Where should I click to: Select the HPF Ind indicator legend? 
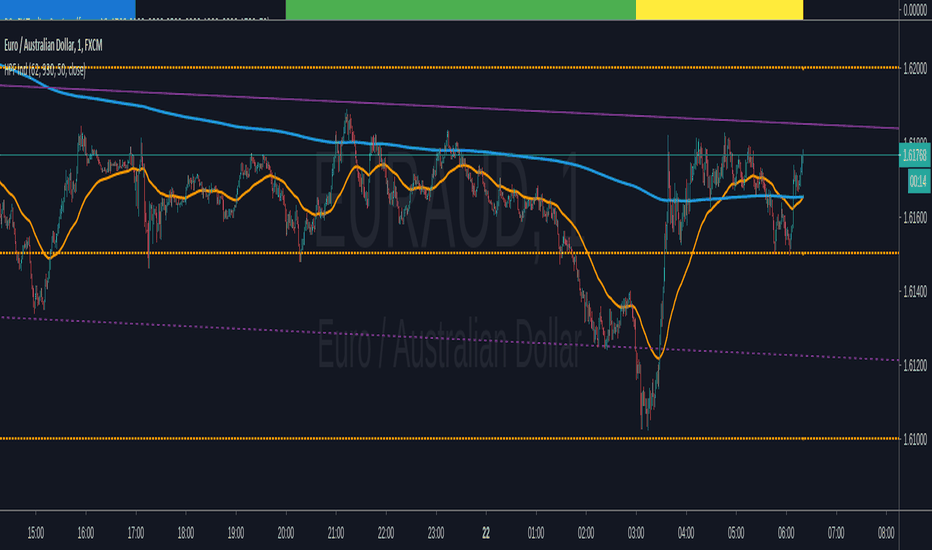coord(45,71)
